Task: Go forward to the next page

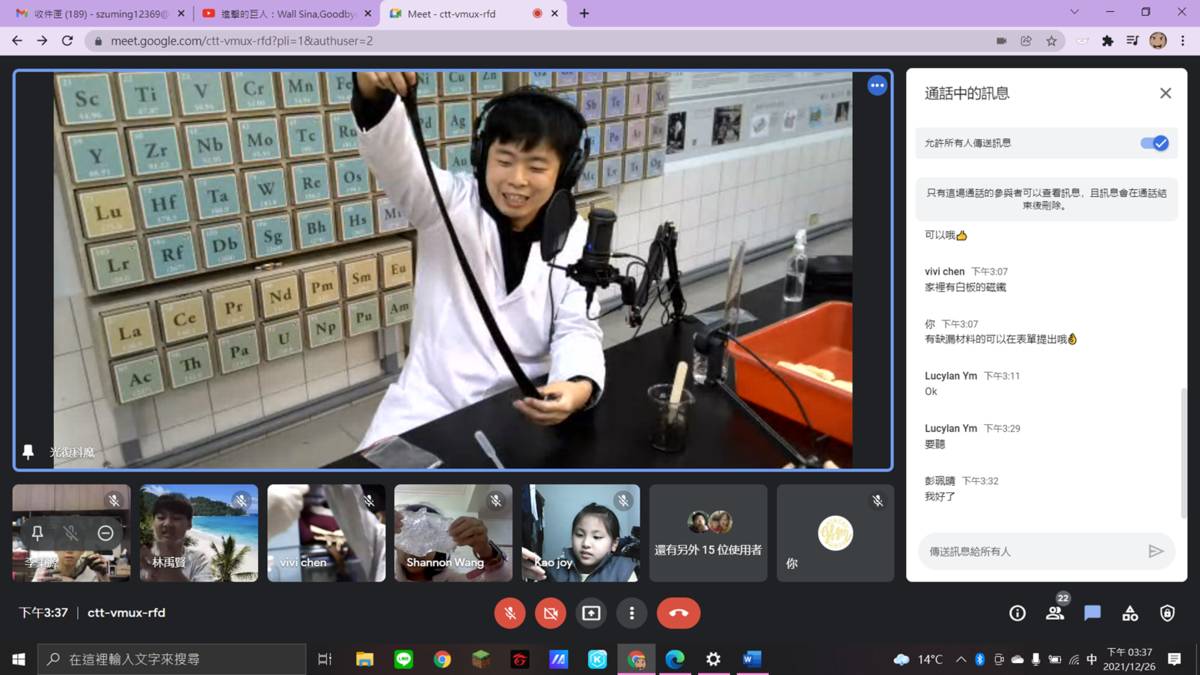Action: click(x=42, y=41)
